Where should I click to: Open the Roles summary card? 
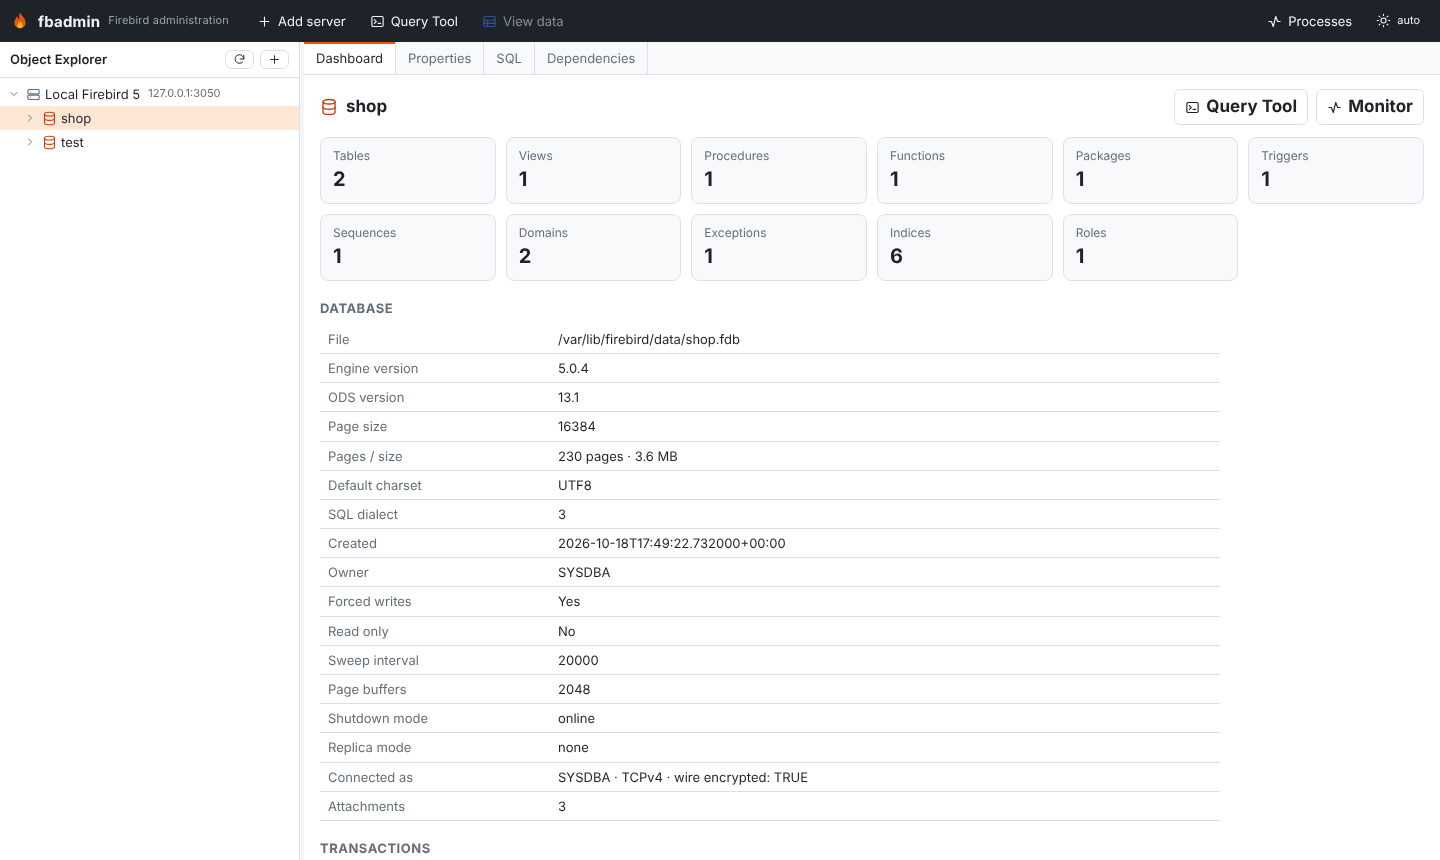pyautogui.click(x=1150, y=247)
